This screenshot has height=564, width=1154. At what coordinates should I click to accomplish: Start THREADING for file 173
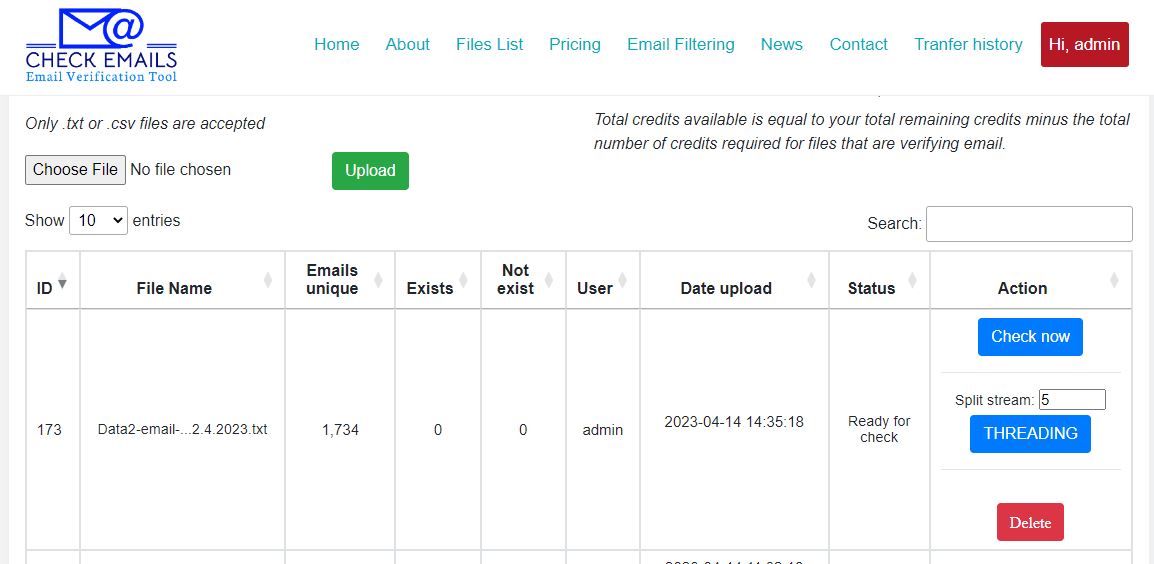pyautogui.click(x=1029, y=434)
